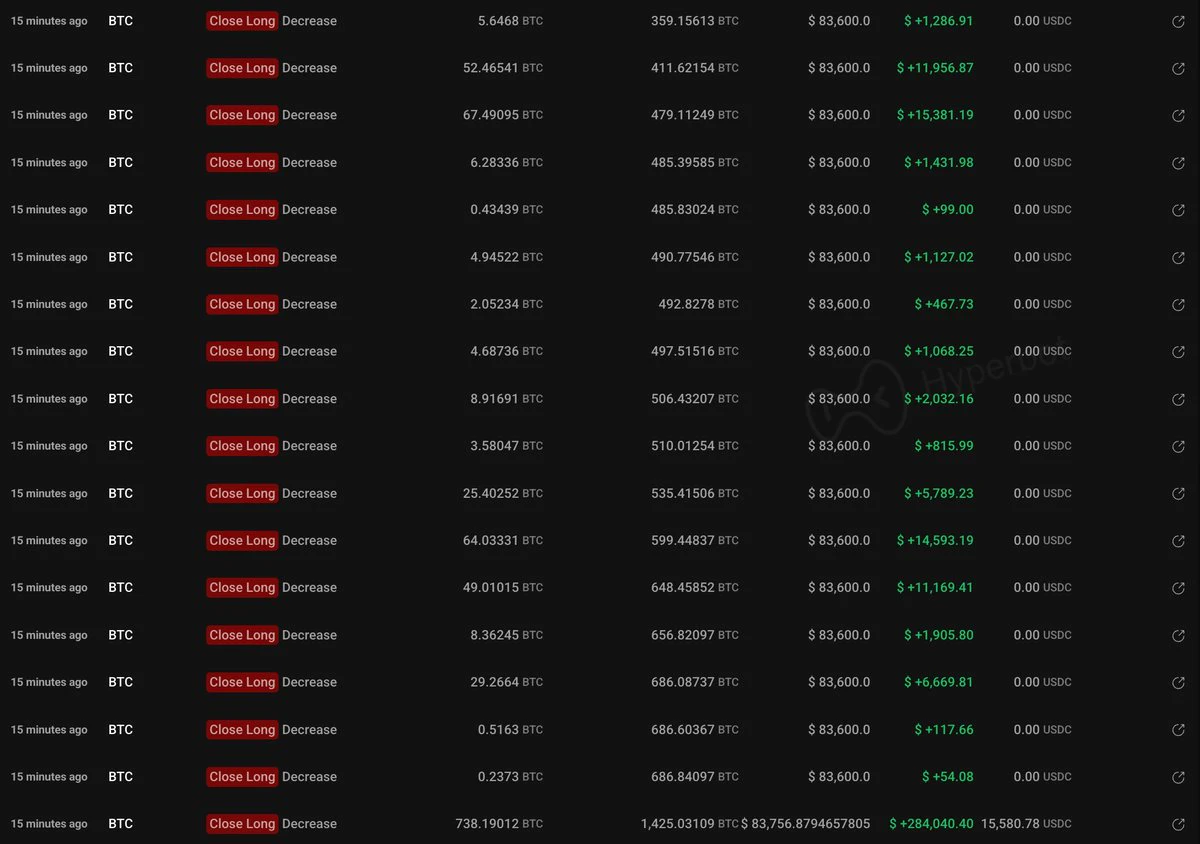1200x844 pixels.
Task: Click the position size 485.39585 BTC
Action: (x=695, y=163)
